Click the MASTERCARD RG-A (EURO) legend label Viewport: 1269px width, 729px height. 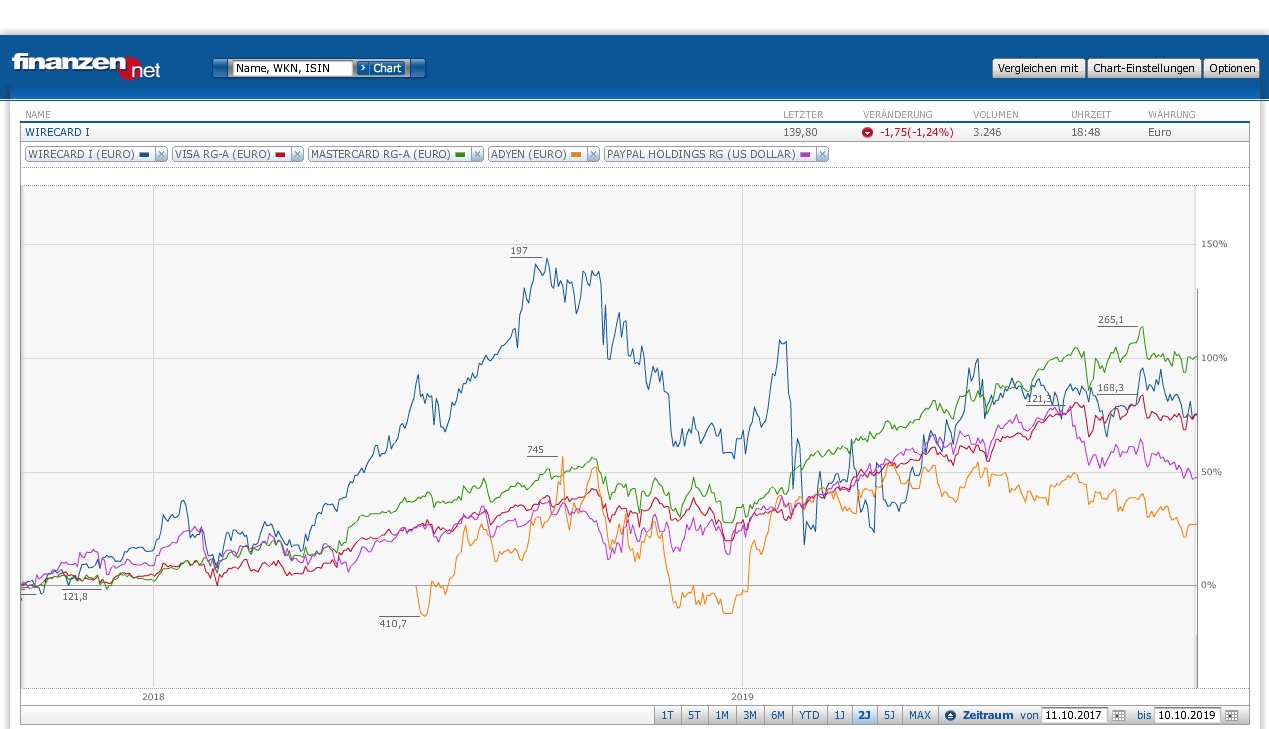381,154
